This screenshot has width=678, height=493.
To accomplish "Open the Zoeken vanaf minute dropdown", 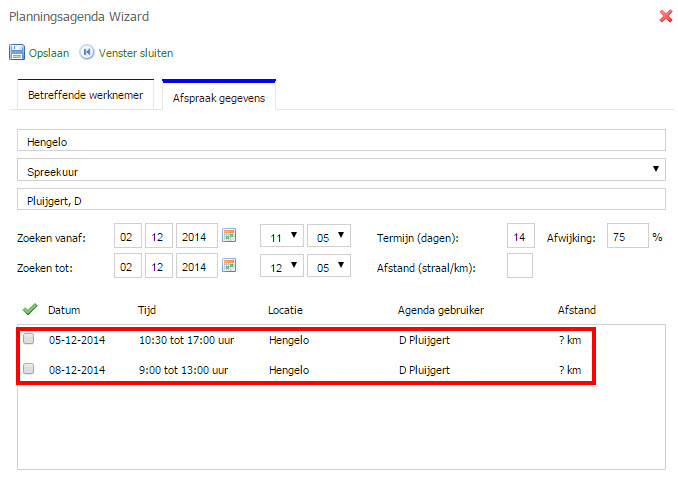I will tap(329, 237).
